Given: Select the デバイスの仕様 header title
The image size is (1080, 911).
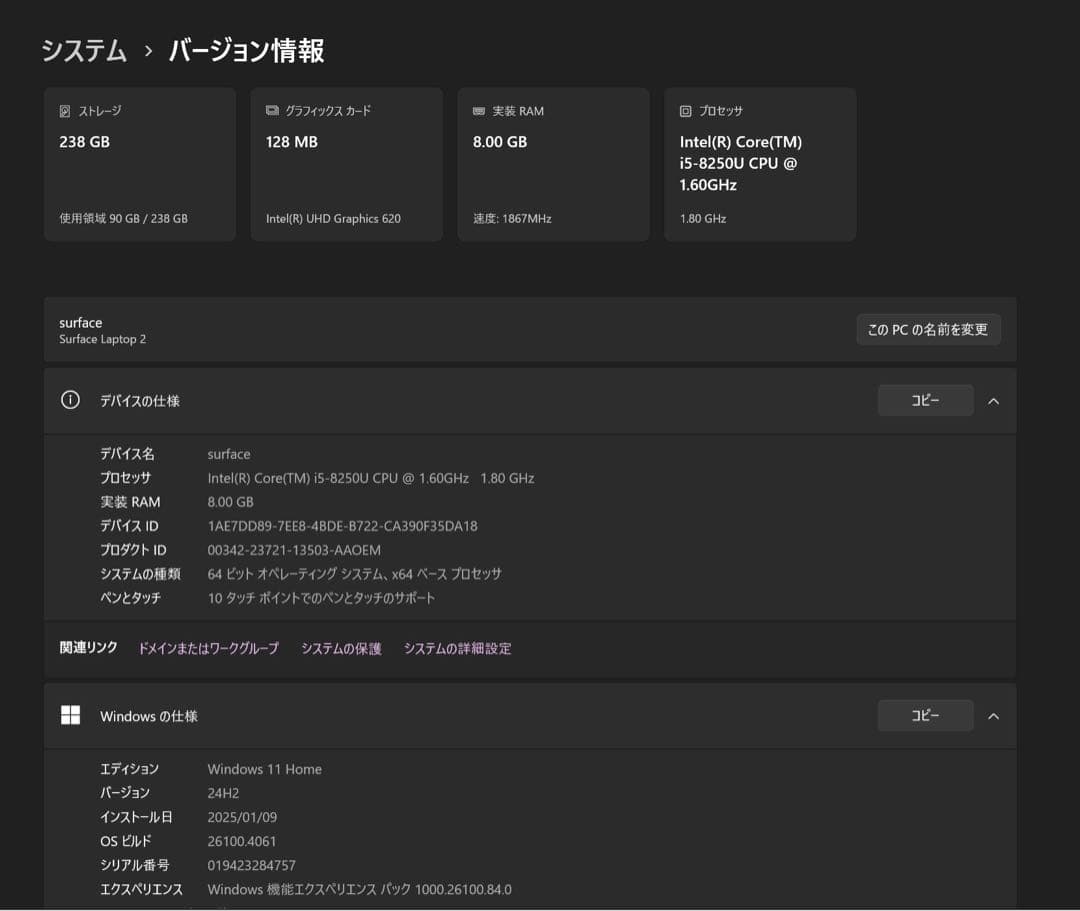Looking at the screenshot, I should [140, 401].
